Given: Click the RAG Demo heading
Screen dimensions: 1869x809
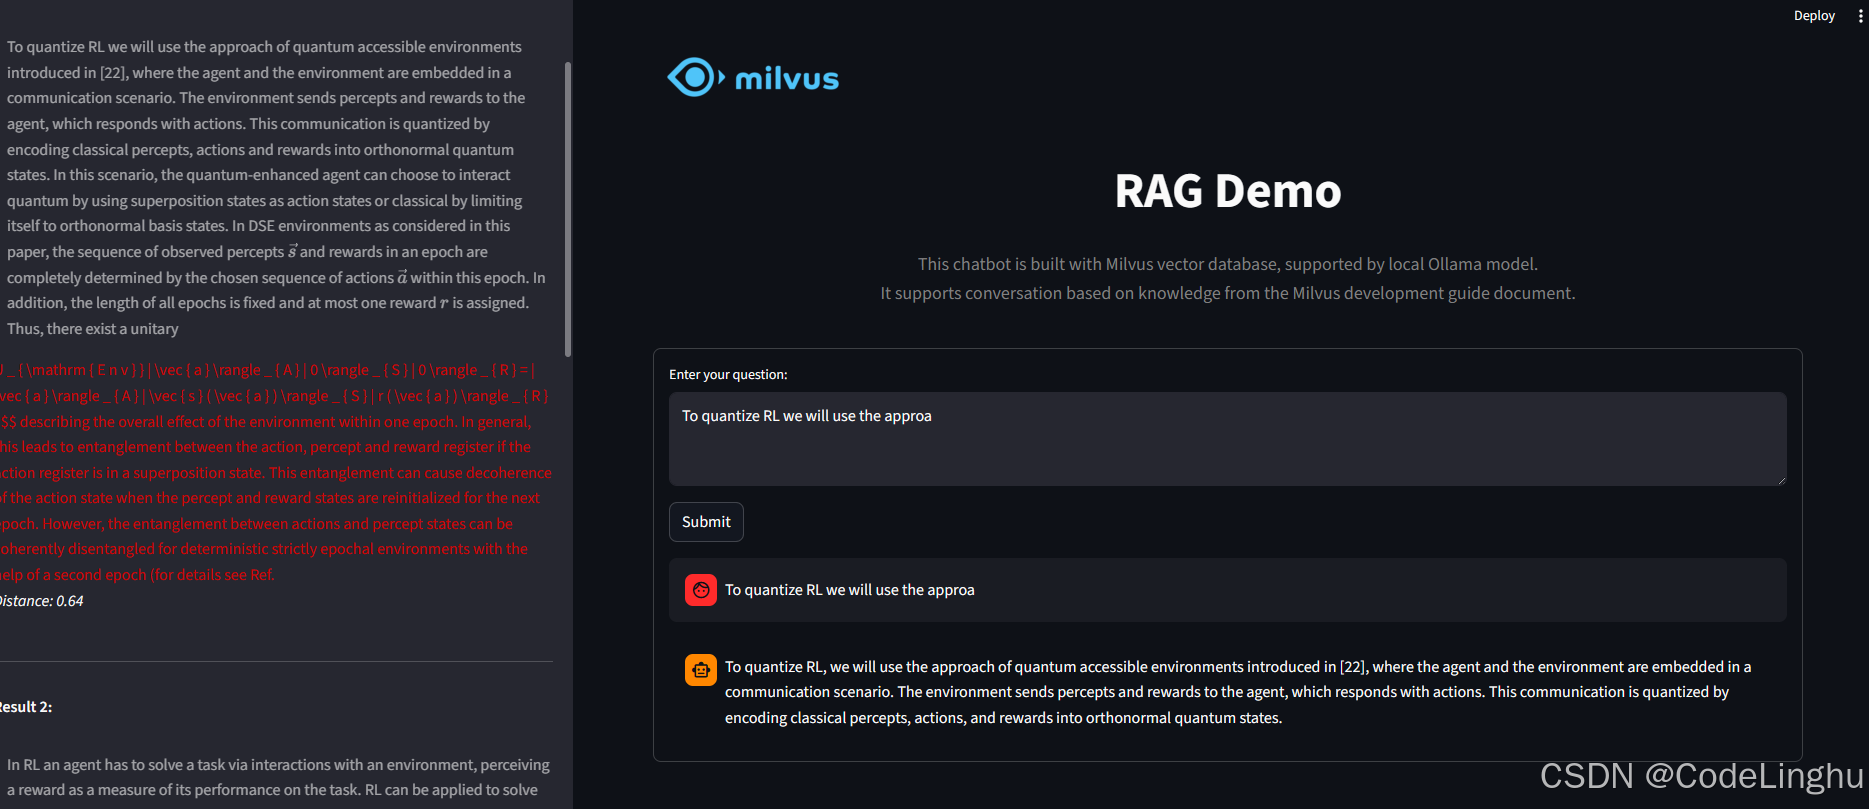Looking at the screenshot, I should click(1228, 191).
